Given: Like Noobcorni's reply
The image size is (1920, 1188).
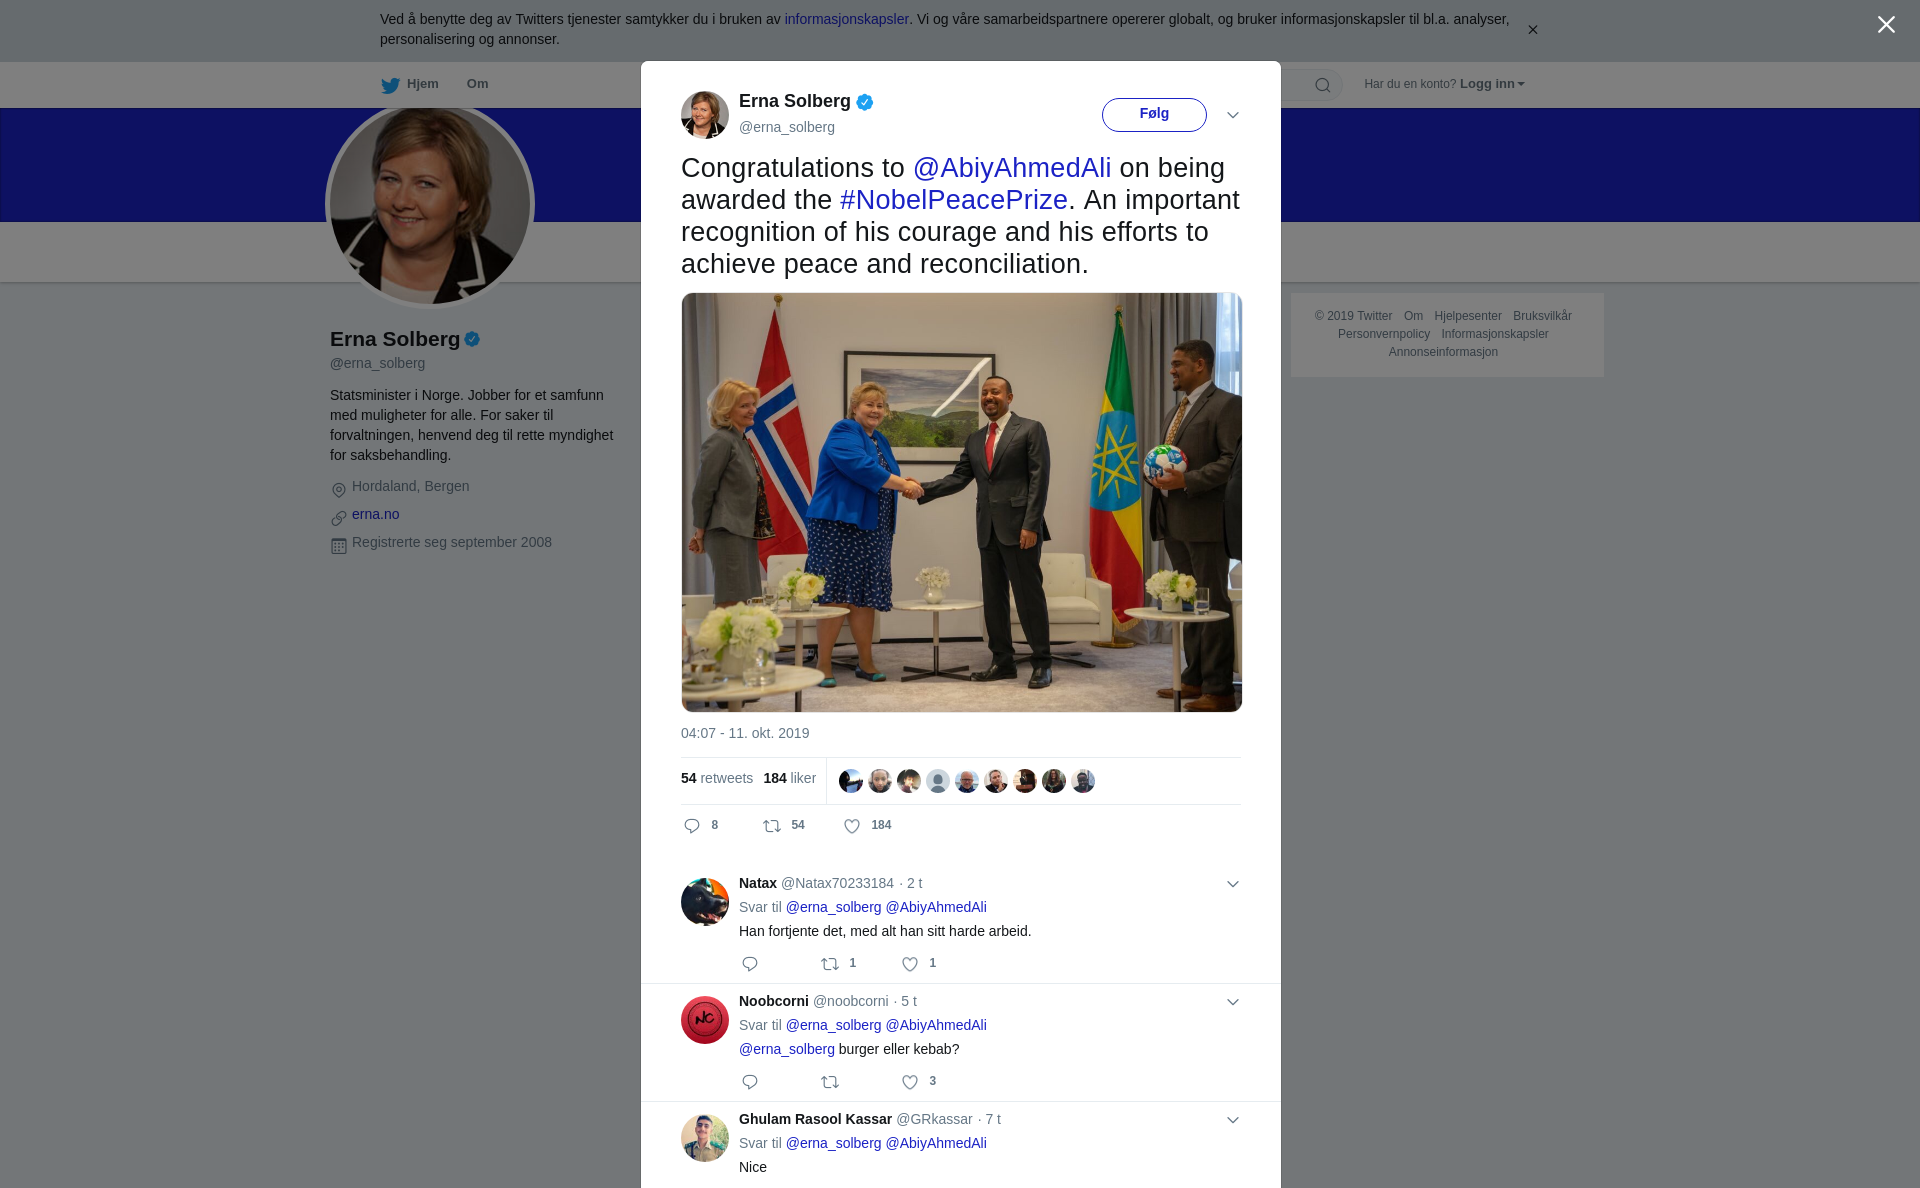Looking at the screenshot, I should [910, 1082].
